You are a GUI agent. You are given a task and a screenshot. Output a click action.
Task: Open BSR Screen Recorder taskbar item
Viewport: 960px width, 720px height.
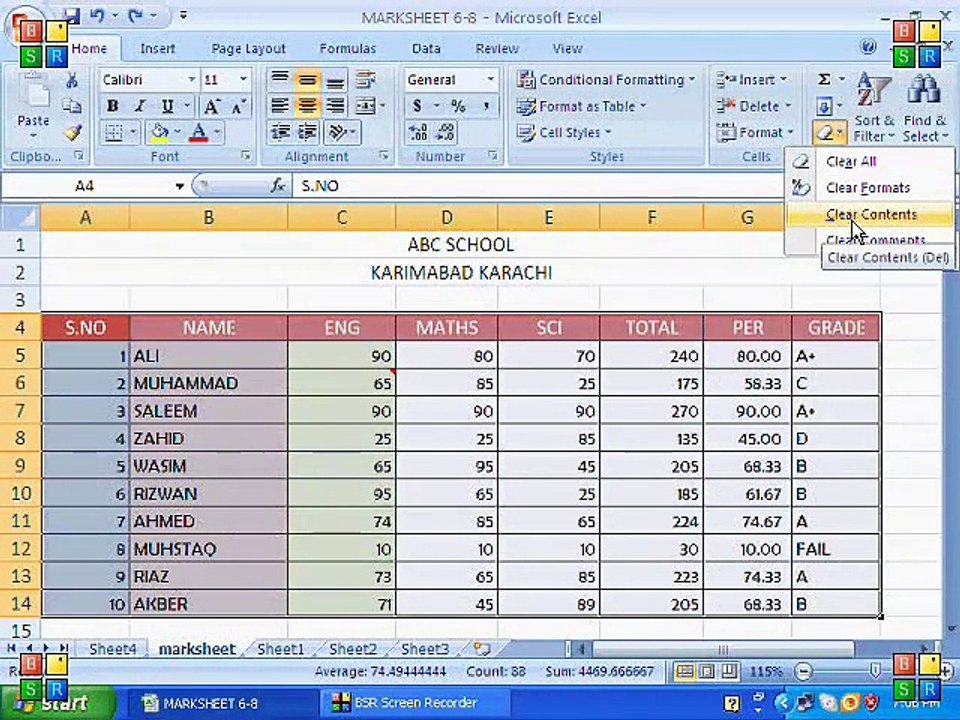(414, 703)
